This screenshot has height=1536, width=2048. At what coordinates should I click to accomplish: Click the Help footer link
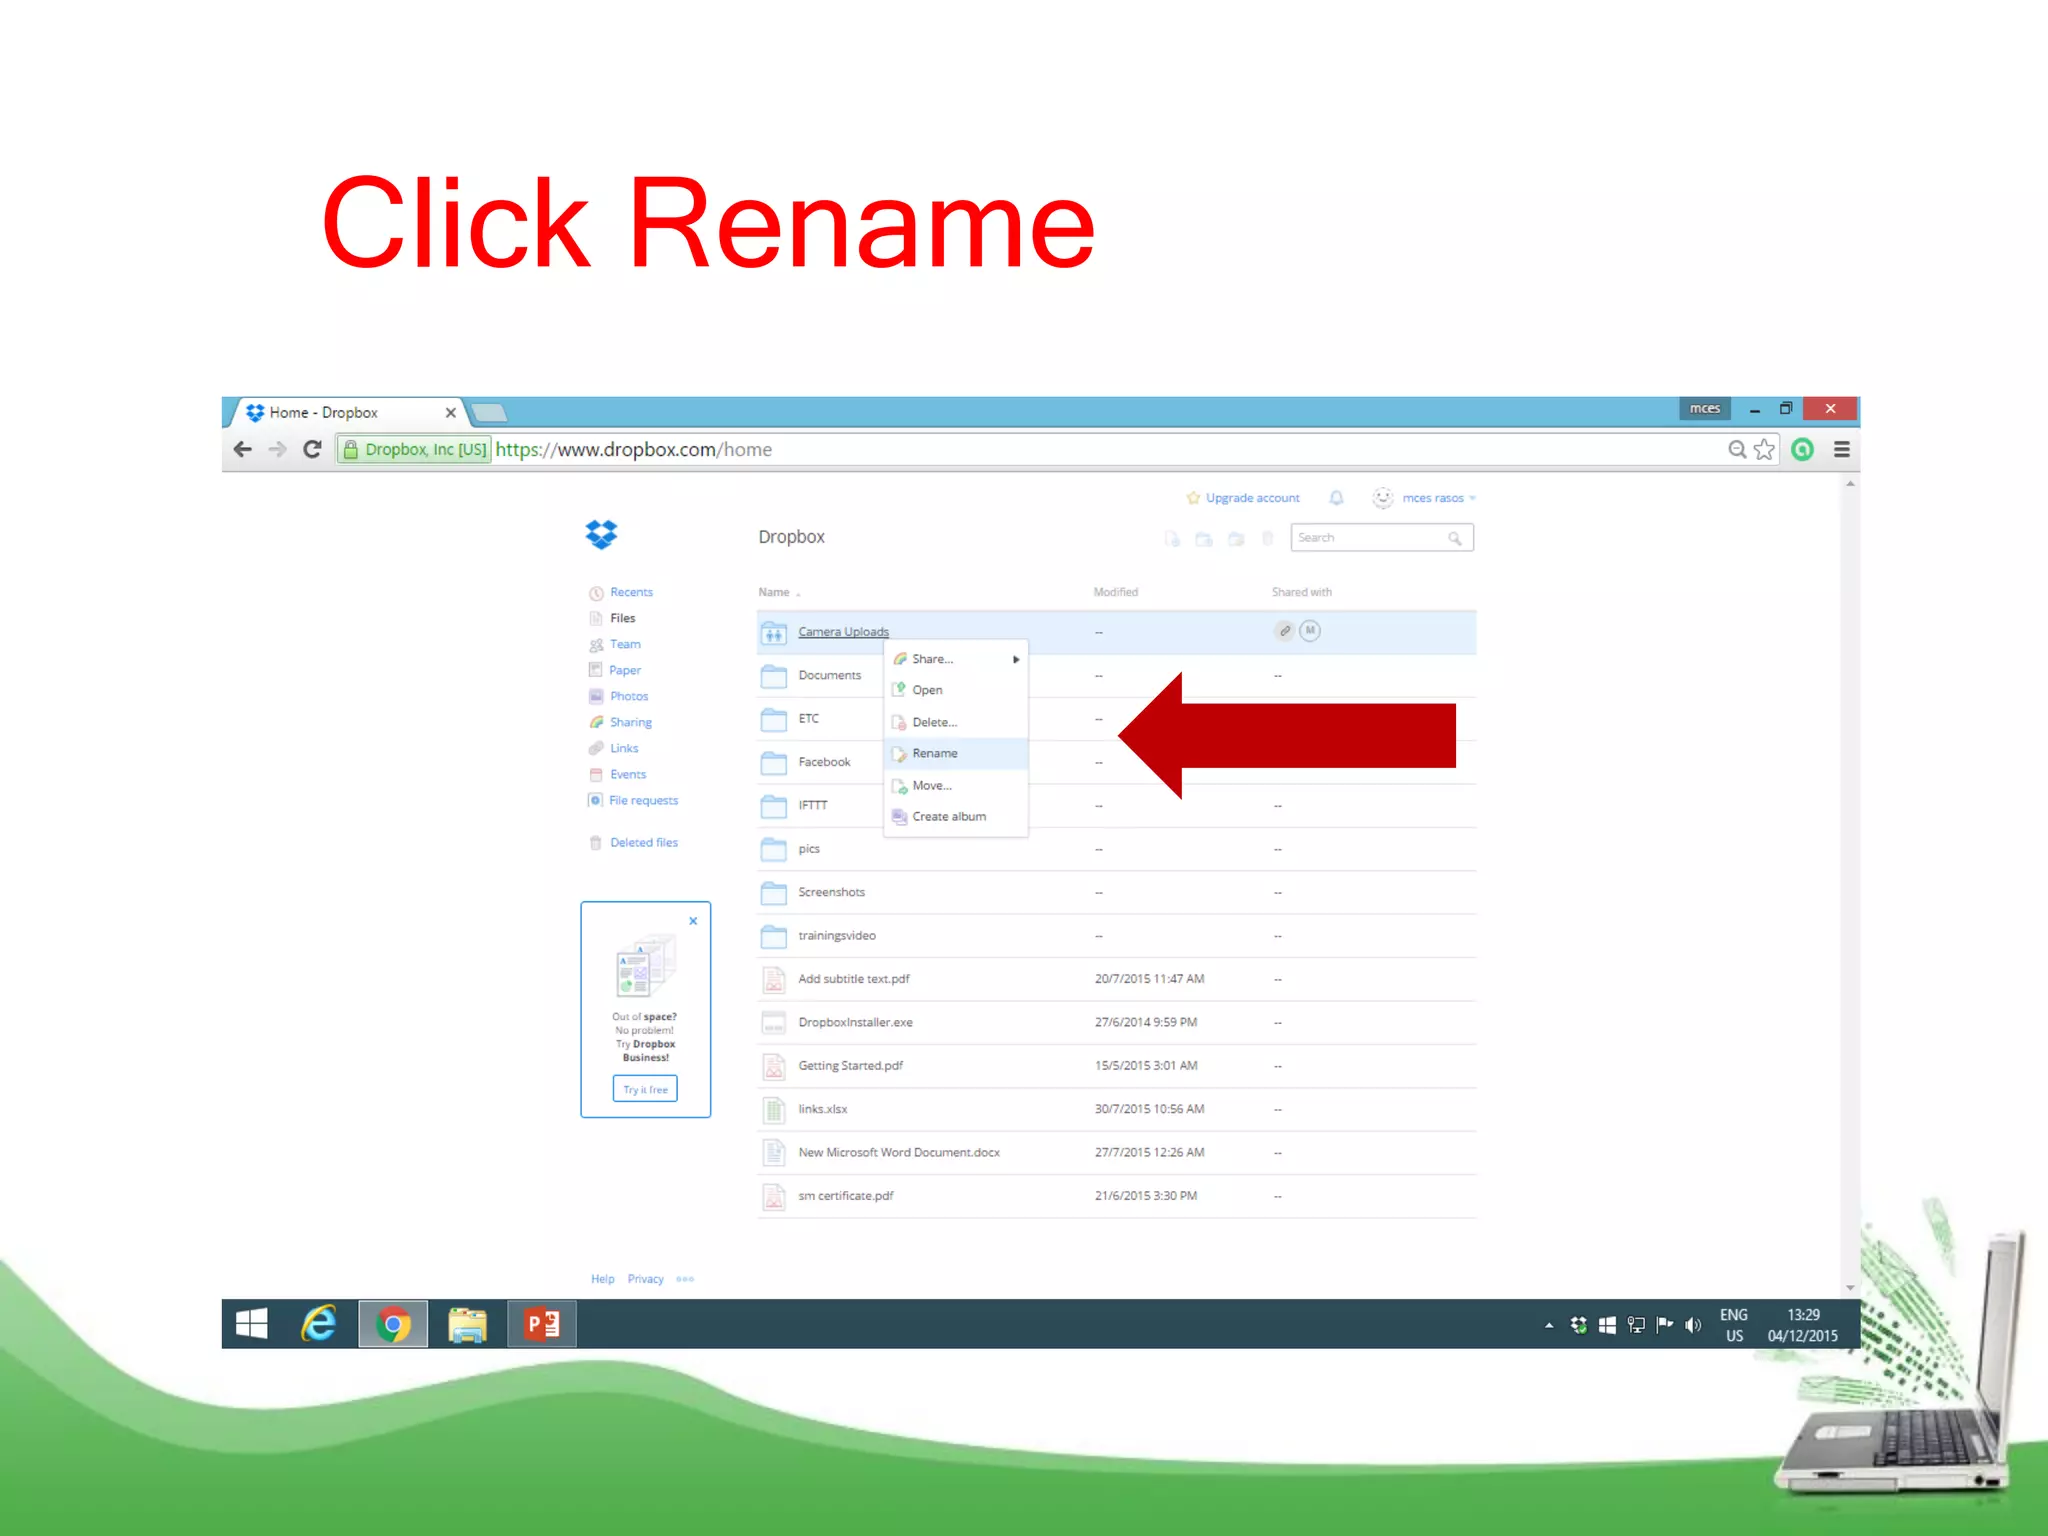(x=602, y=1279)
